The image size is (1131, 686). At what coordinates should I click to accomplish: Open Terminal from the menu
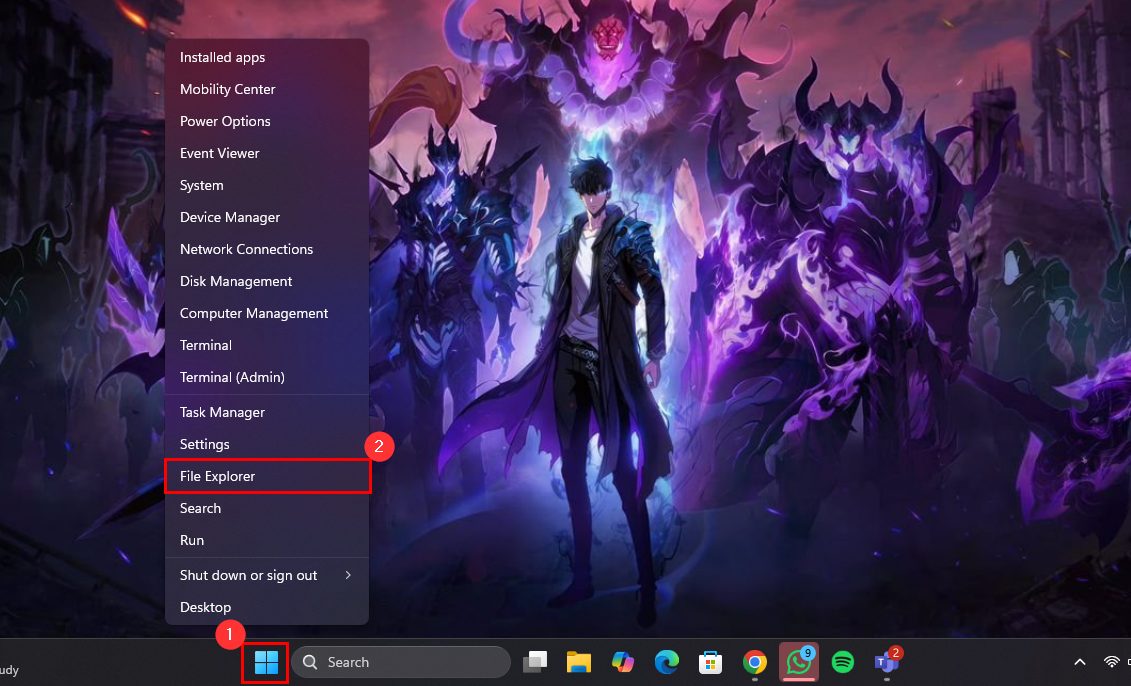coord(267,345)
